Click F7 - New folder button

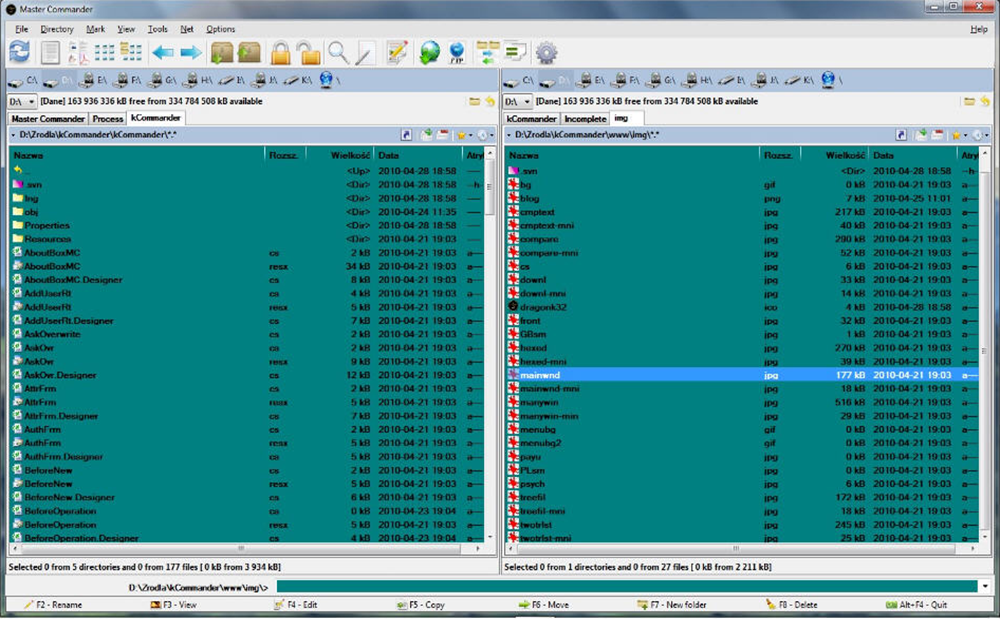pyautogui.click(x=672, y=604)
